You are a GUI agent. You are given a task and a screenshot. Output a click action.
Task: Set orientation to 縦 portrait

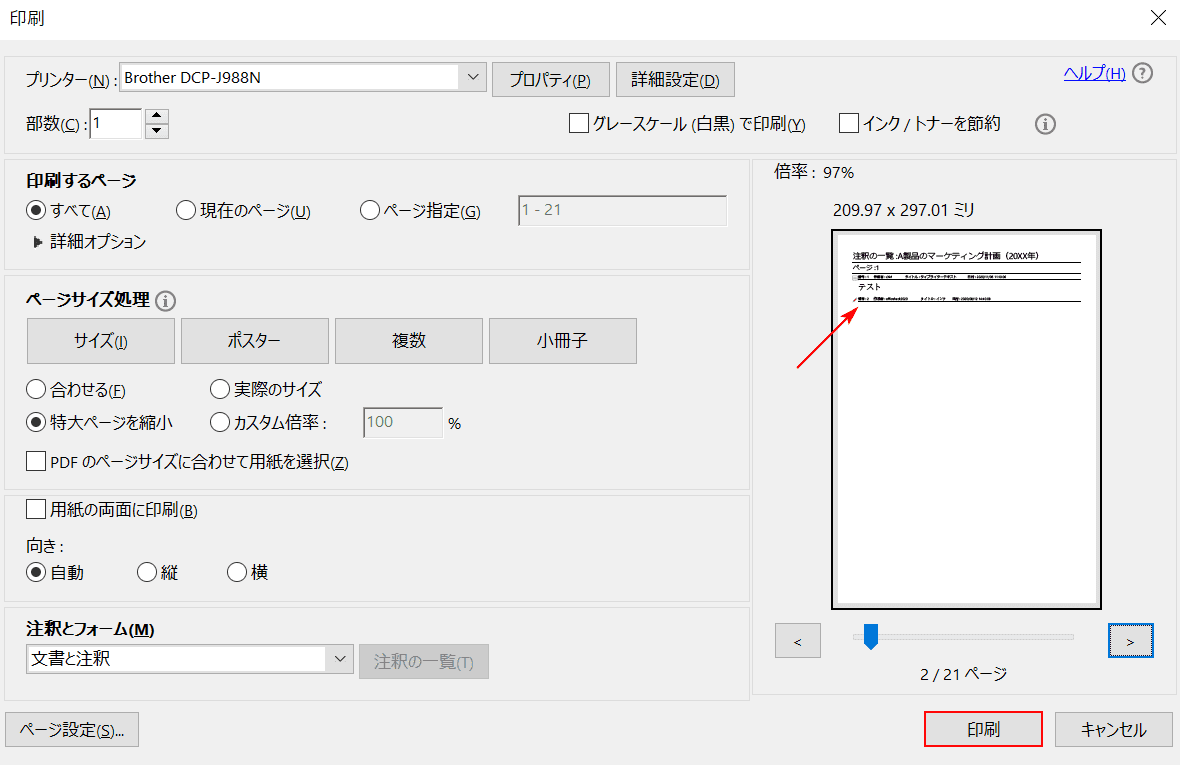coord(147,572)
